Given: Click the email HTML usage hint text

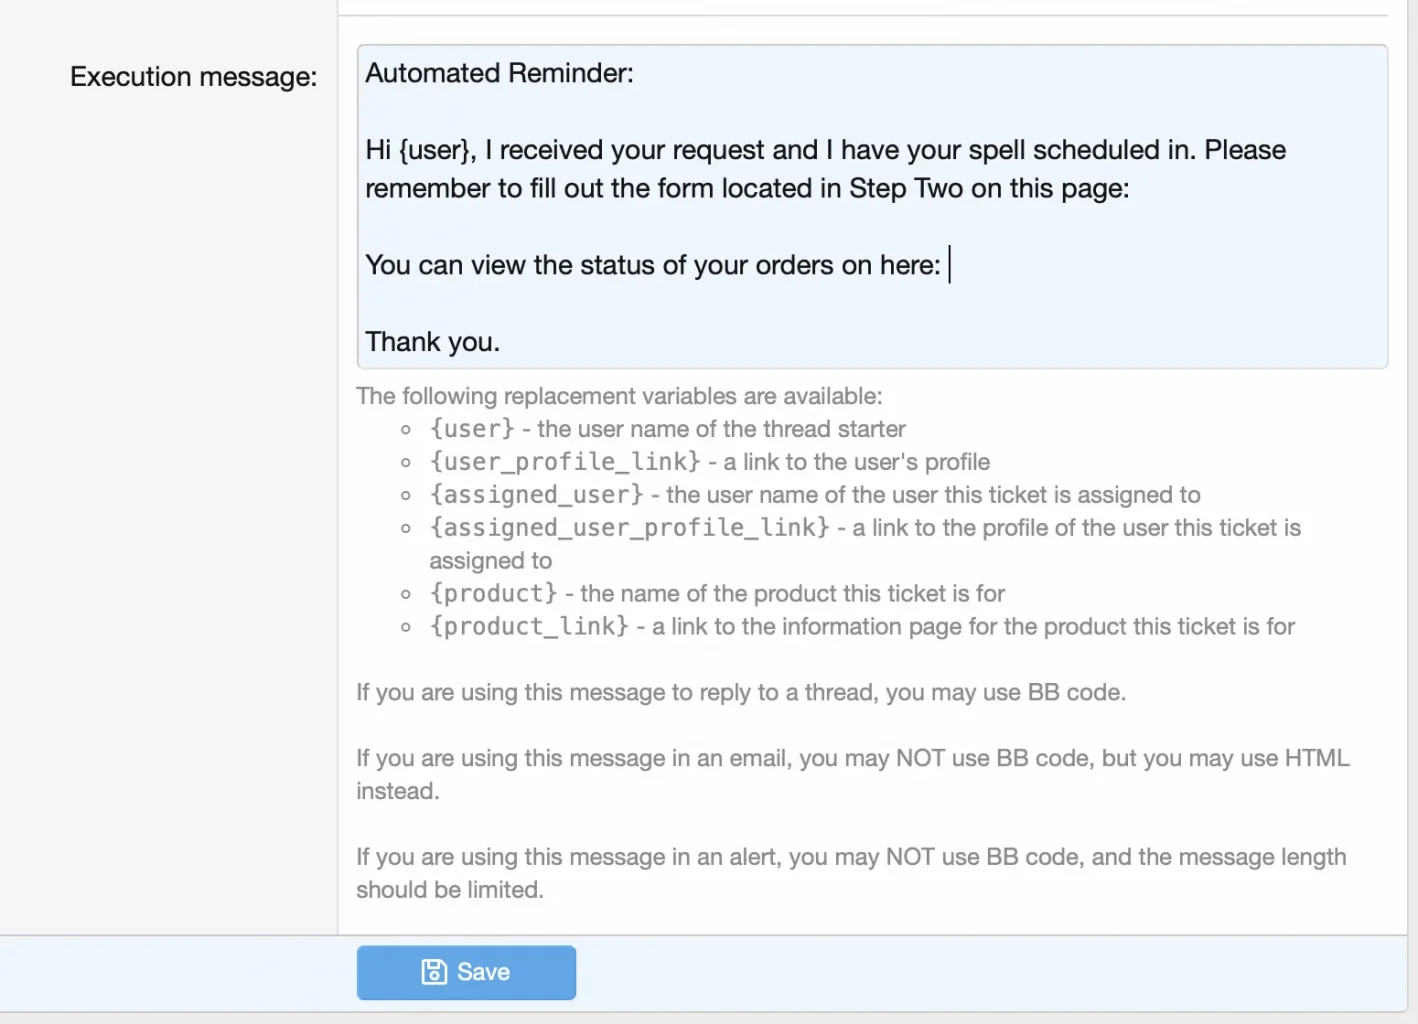Looking at the screenshot, I should click(853, 774).
